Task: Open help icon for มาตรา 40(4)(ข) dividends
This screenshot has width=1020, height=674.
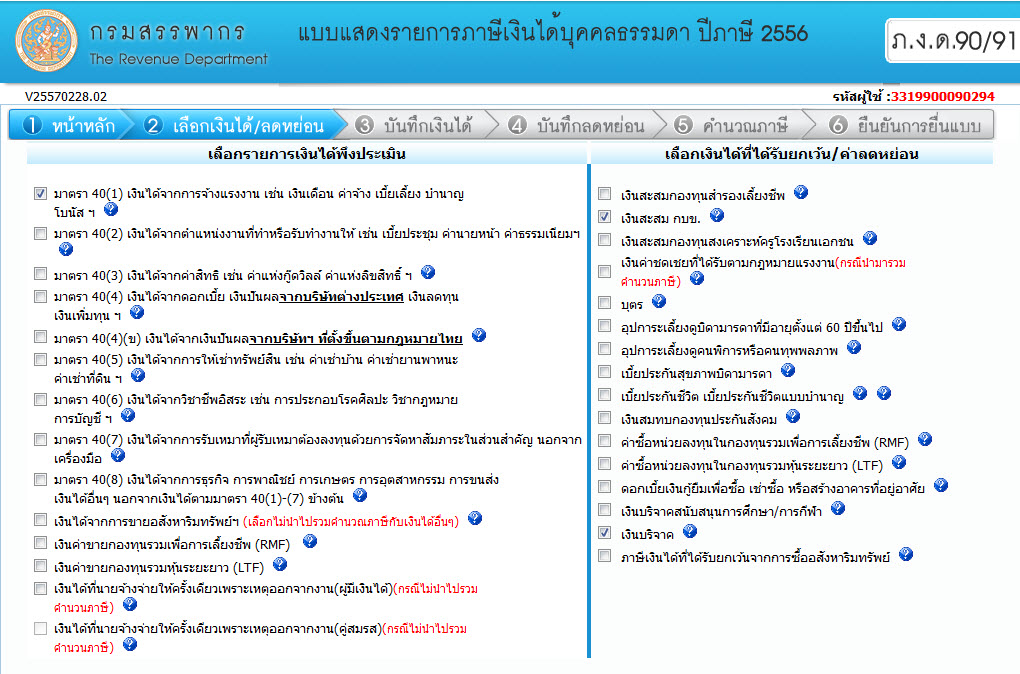Action: (479, 335)
